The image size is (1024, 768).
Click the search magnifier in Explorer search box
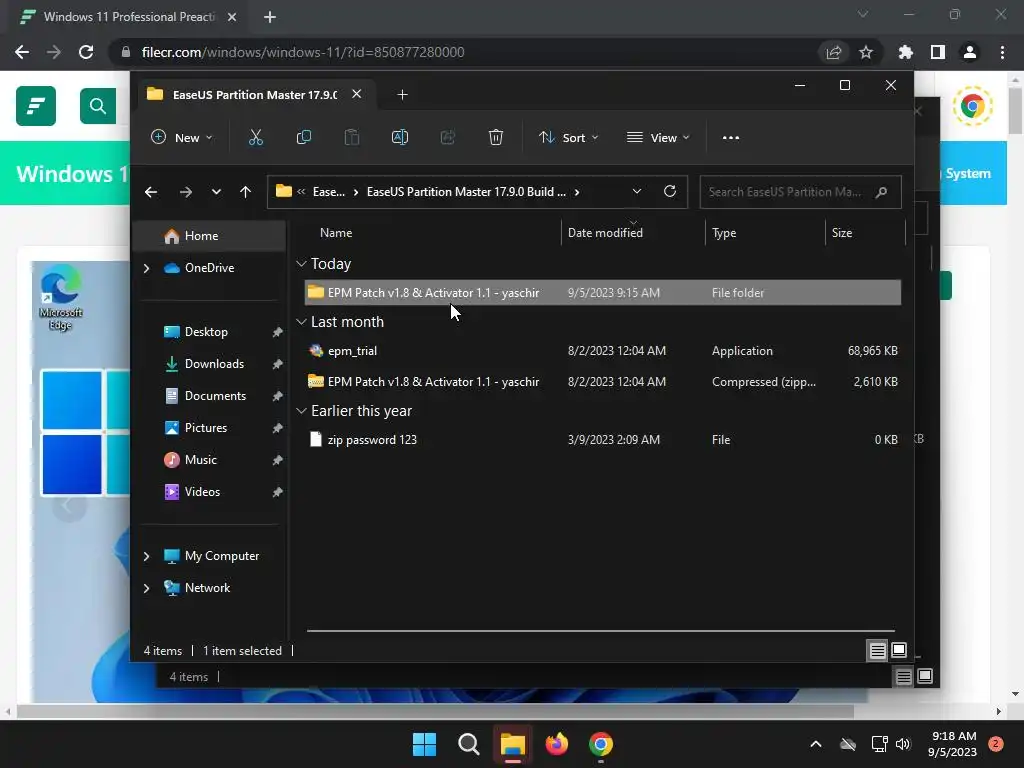882,192
